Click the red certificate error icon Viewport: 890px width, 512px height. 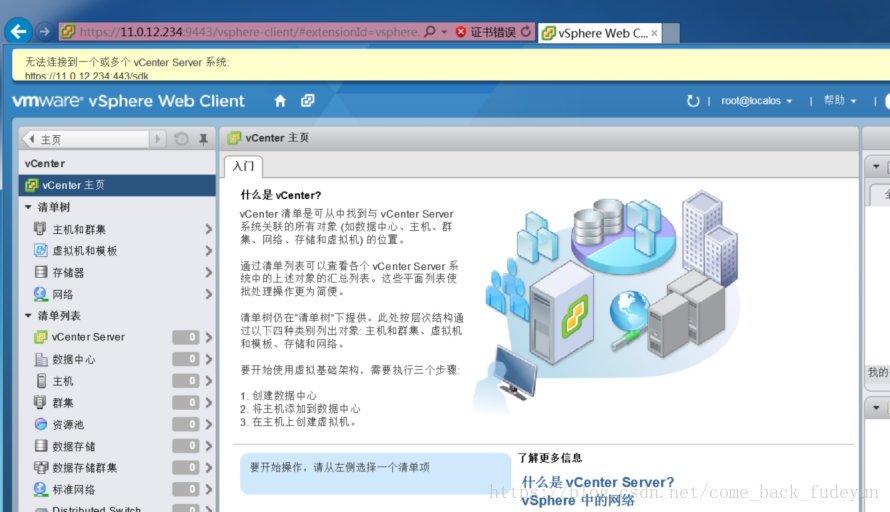[x=461, y=32]
